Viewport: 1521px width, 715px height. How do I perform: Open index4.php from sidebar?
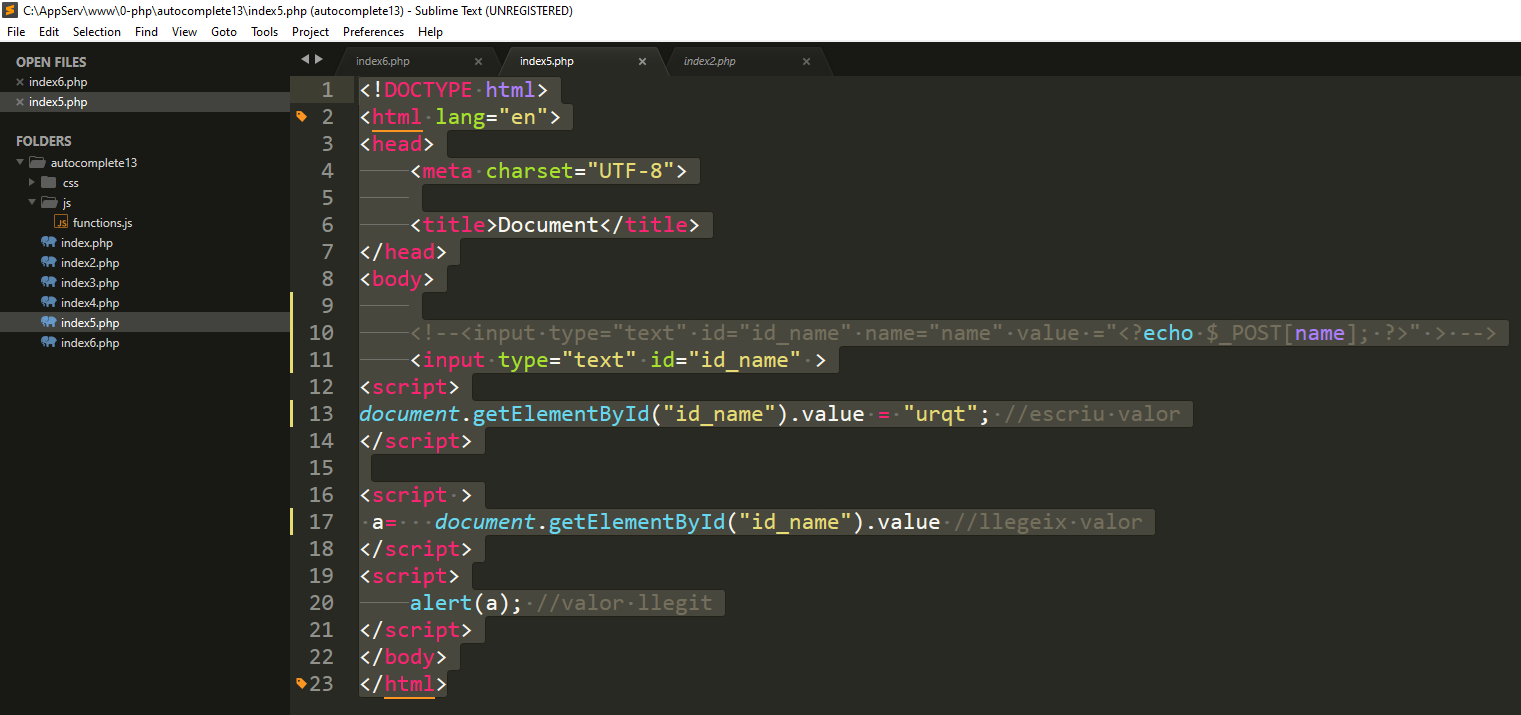point(89,303)
